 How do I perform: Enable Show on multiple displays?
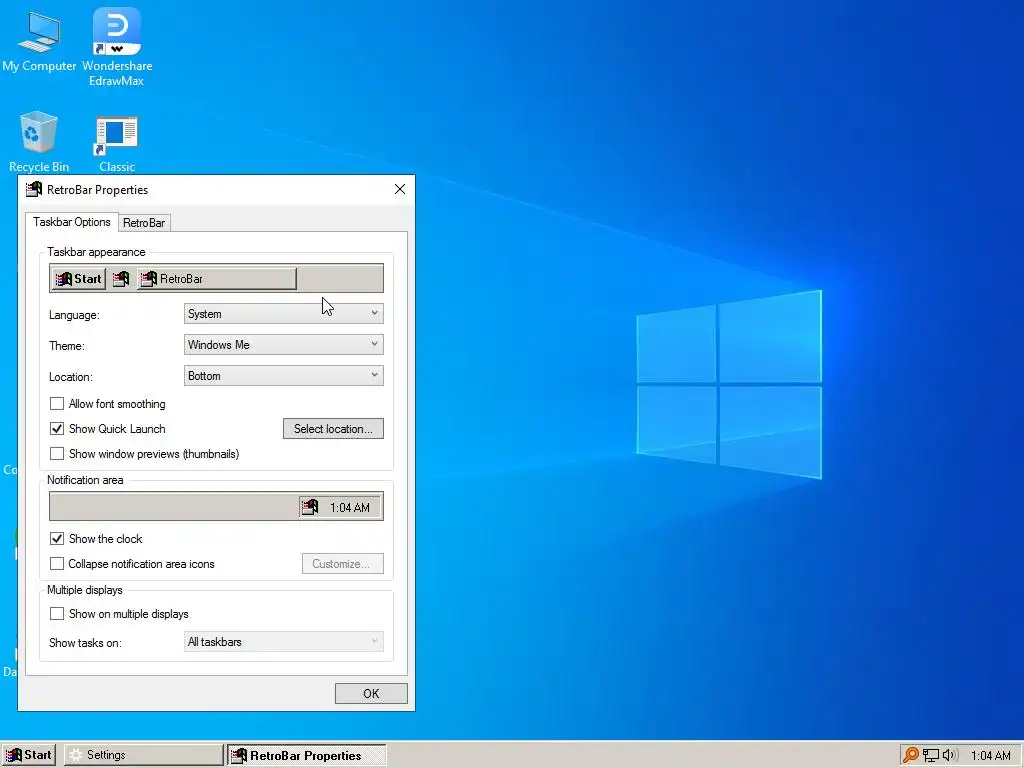click(57, 614)
